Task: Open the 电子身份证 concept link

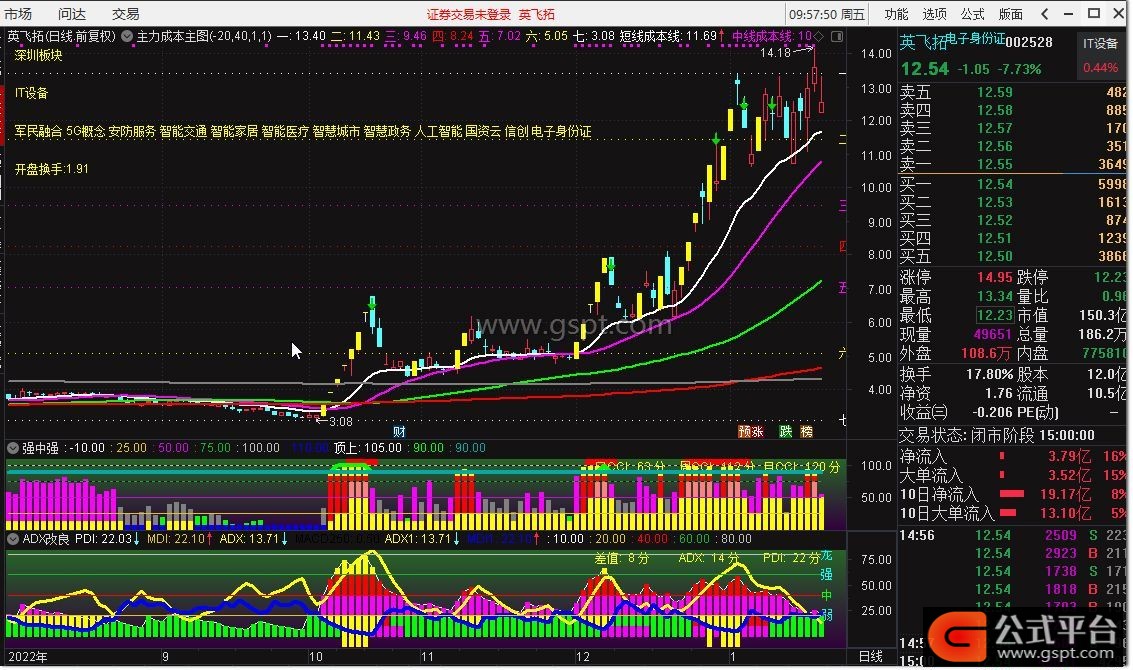Action: coord(975,38)
